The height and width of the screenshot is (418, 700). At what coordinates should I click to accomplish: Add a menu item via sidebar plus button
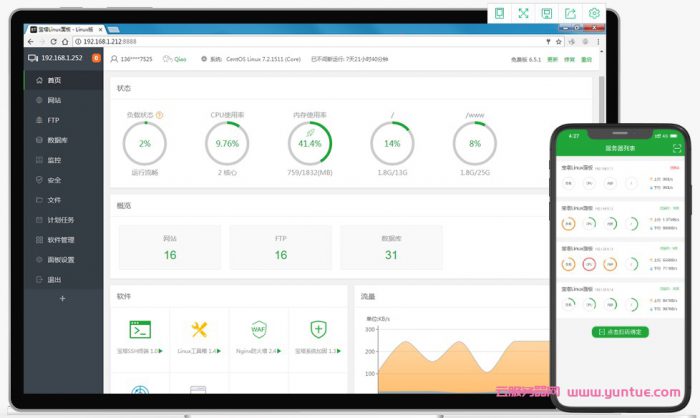pyautogui.click(x=62, y=298)
